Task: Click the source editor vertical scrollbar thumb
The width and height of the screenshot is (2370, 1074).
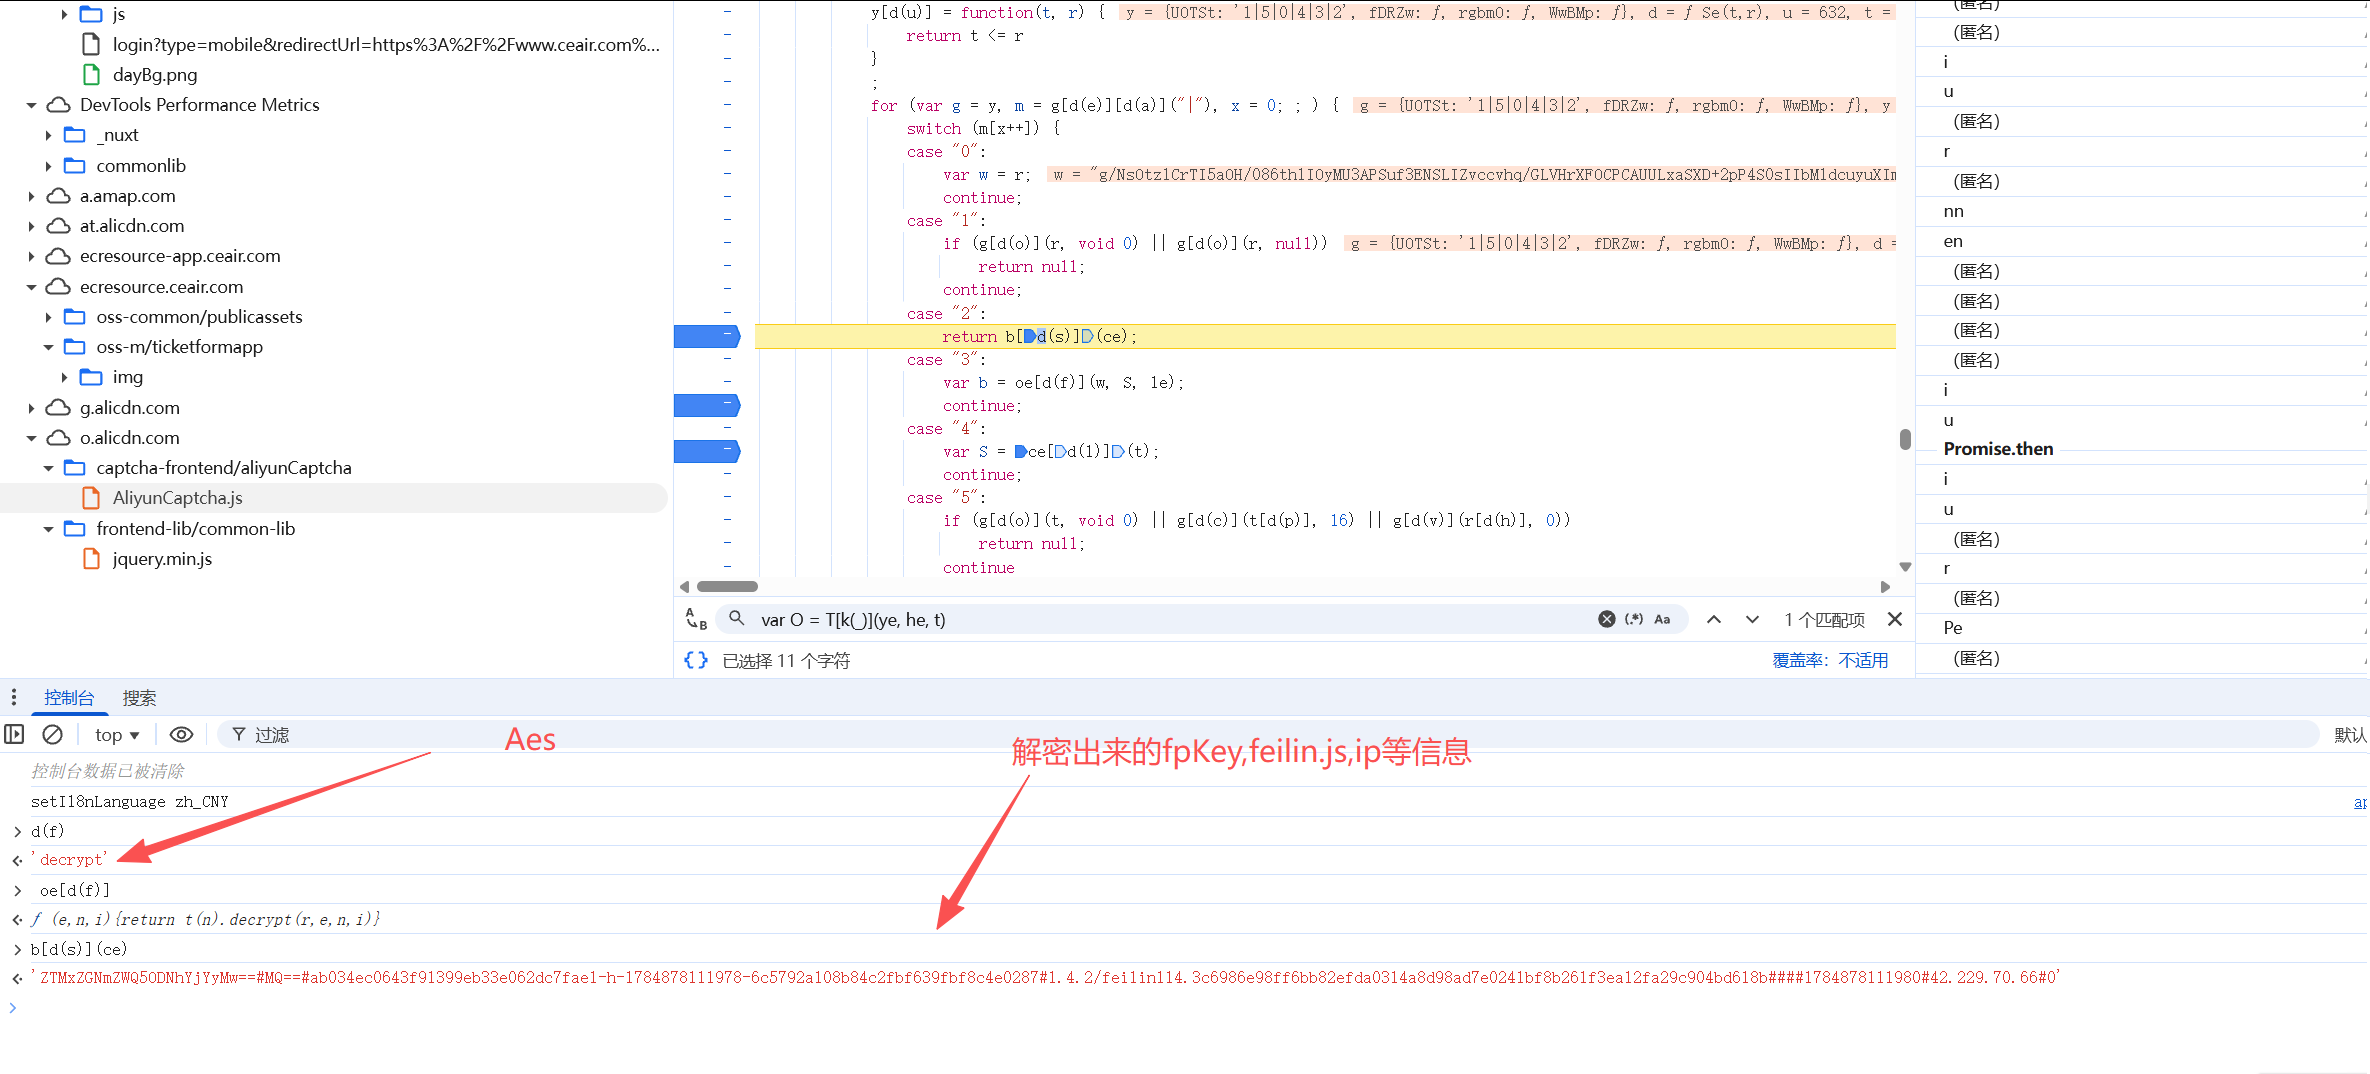Action: (x=1905, y=439)
